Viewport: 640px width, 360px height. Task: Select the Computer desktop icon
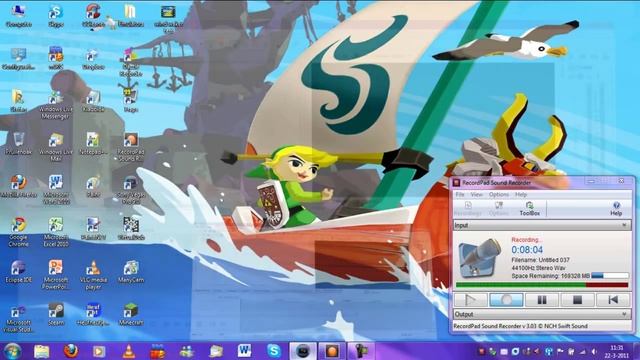pos(18,16)
